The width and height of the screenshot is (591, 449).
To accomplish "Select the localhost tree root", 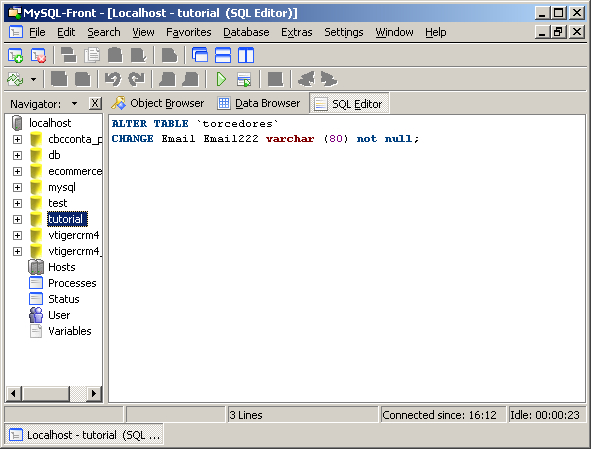I will pos(50,123).
